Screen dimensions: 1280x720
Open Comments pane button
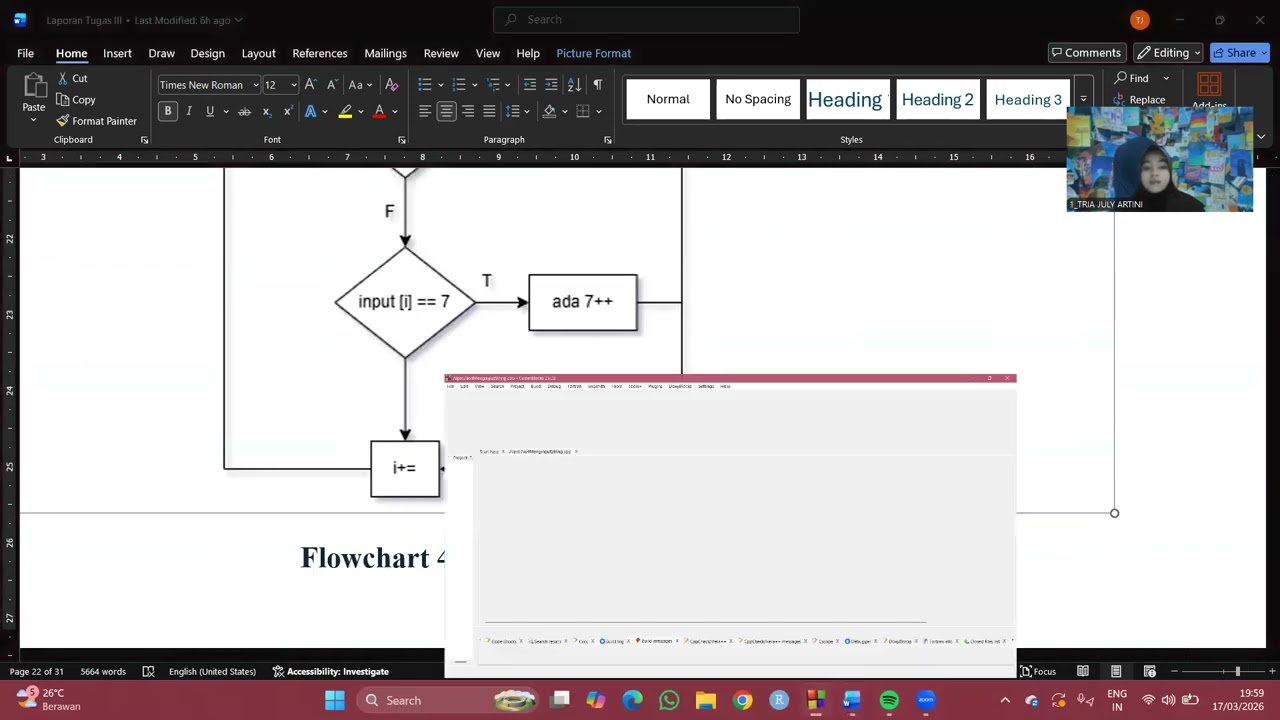[1085, 53]
